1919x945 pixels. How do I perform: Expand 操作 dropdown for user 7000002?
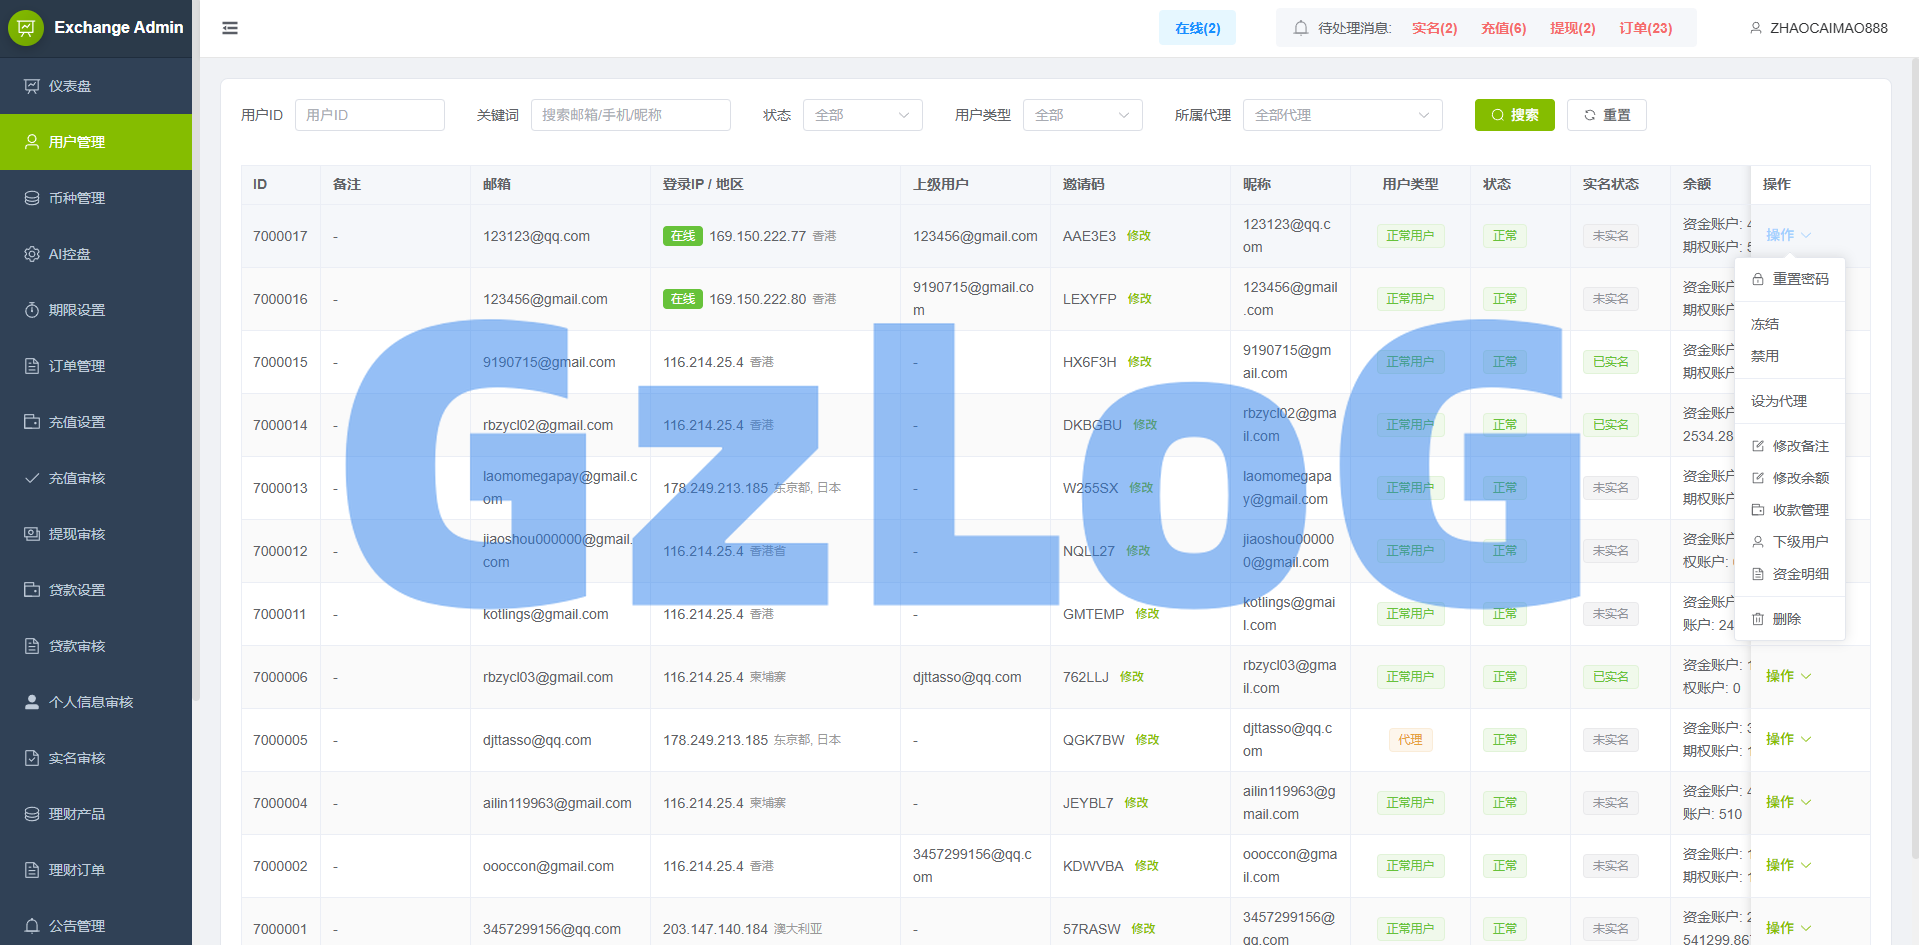point(1788,865)
